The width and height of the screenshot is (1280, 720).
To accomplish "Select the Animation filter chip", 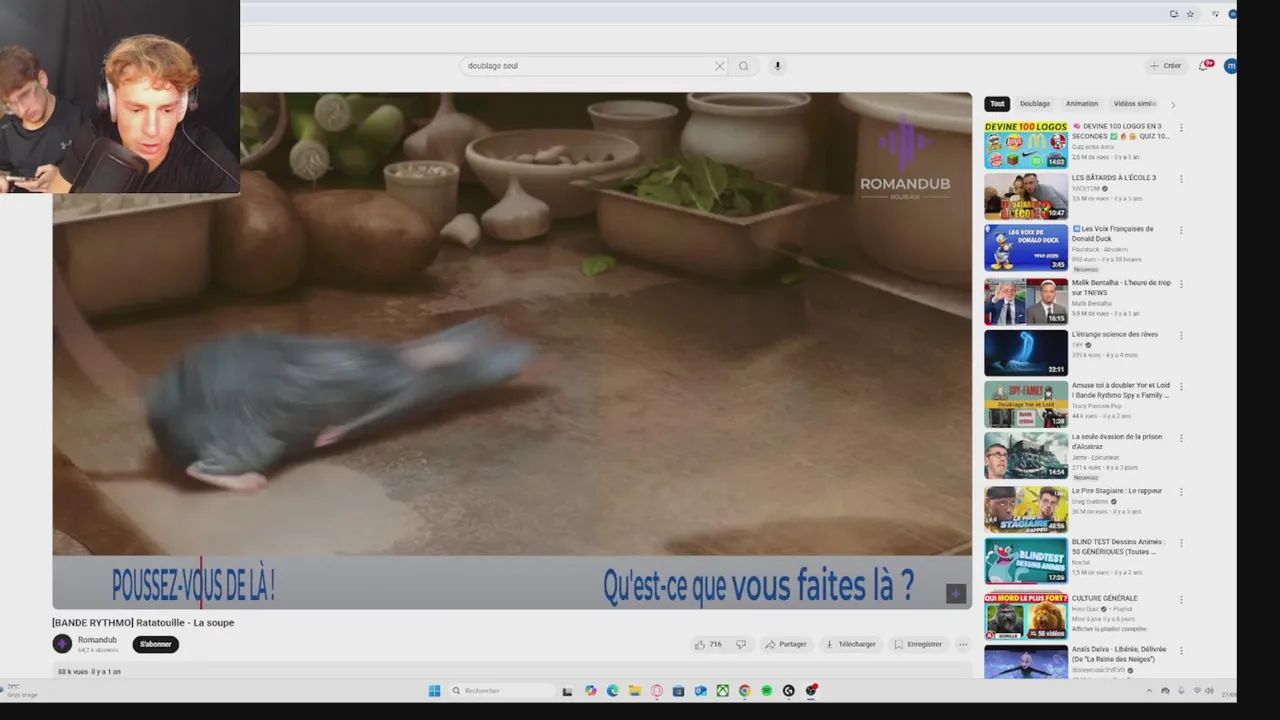I will (x=1082, y=104).
